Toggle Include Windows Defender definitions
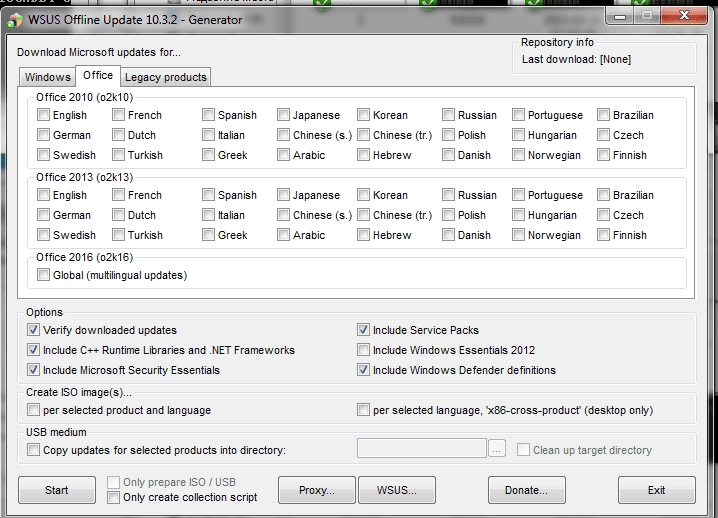 point(364,370)
